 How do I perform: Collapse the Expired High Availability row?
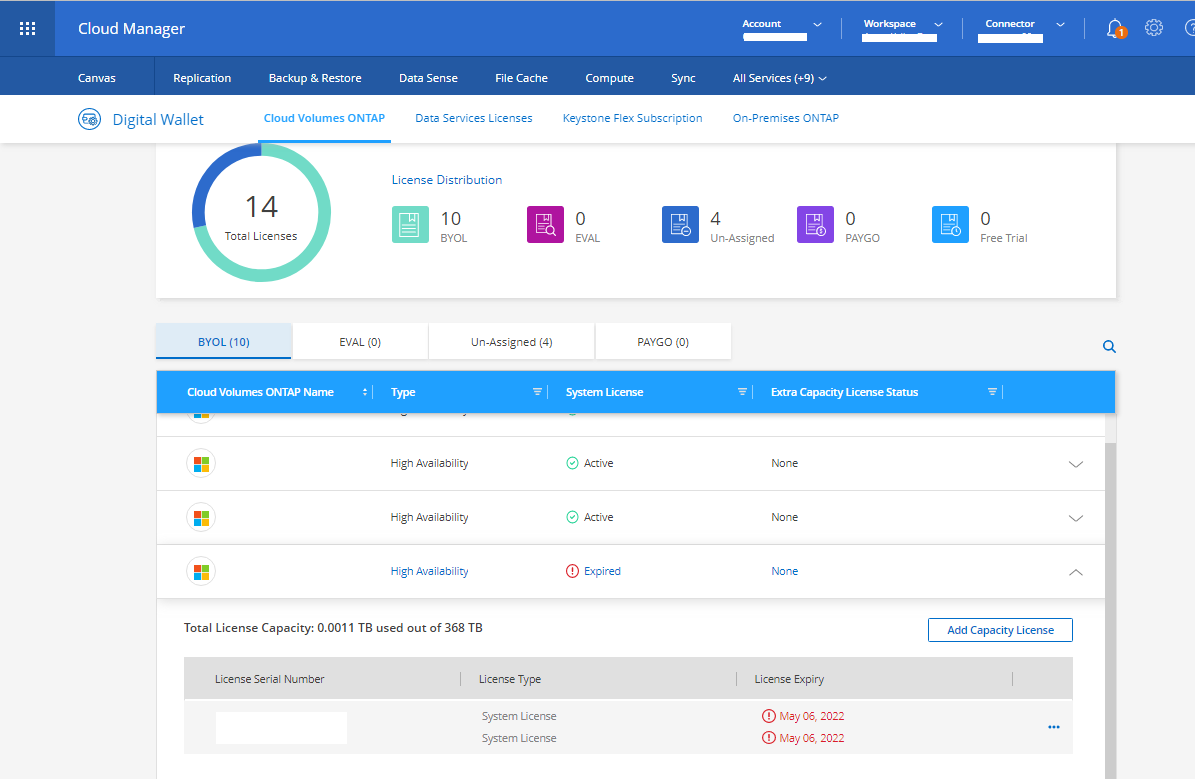coord(1076,572)
